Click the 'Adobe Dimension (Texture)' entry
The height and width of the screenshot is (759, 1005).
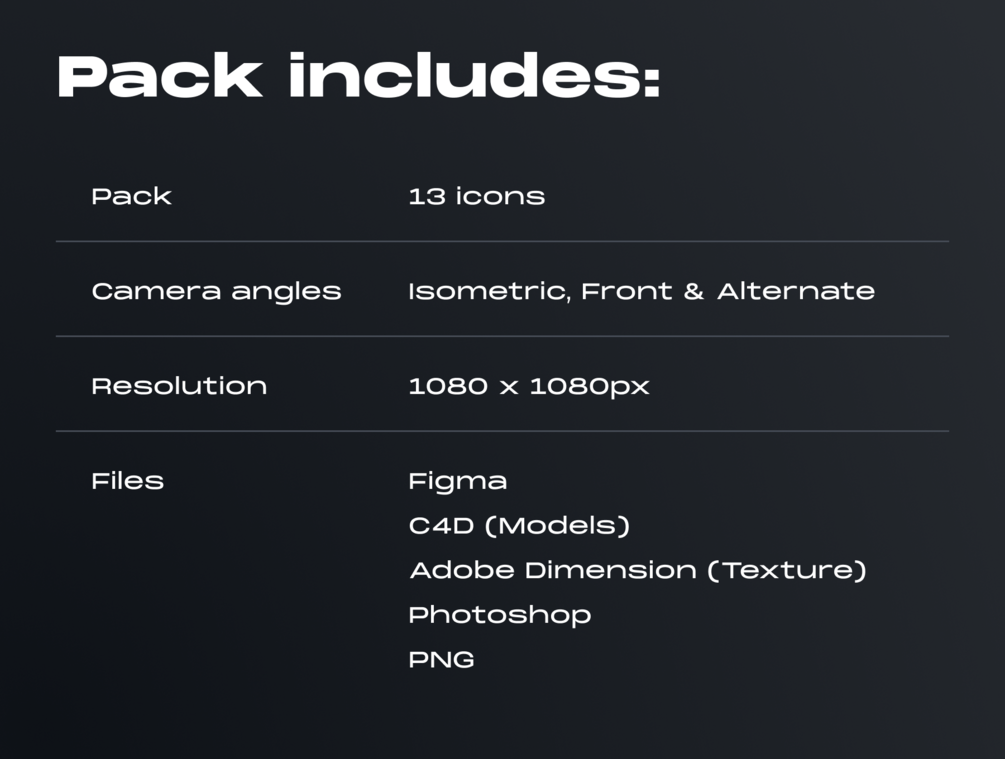[638, 570]
